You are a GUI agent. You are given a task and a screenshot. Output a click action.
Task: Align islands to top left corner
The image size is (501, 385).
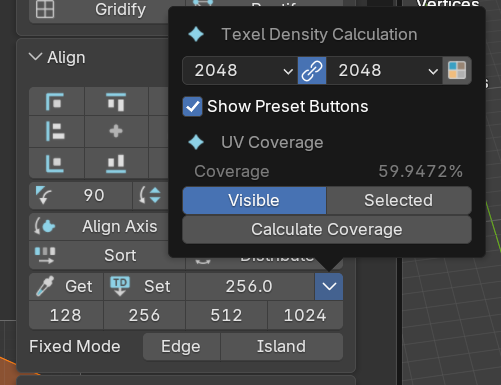pos(56,101)
